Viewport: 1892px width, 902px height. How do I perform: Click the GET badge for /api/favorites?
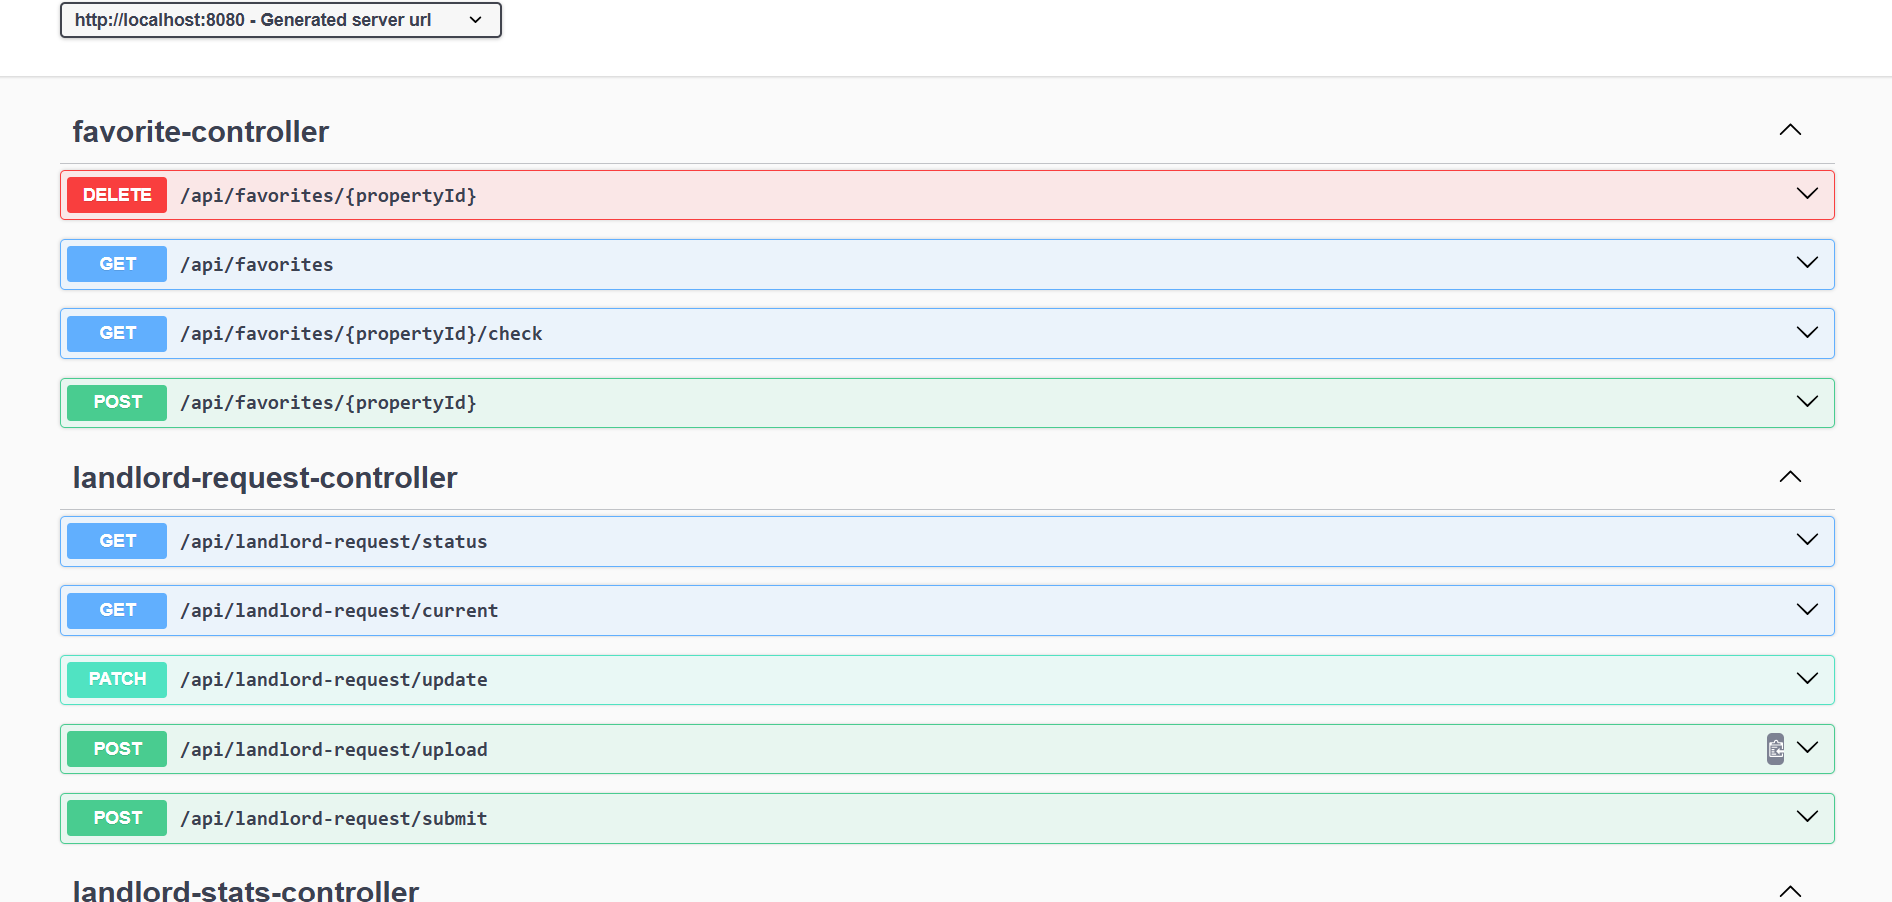[117, 264]
